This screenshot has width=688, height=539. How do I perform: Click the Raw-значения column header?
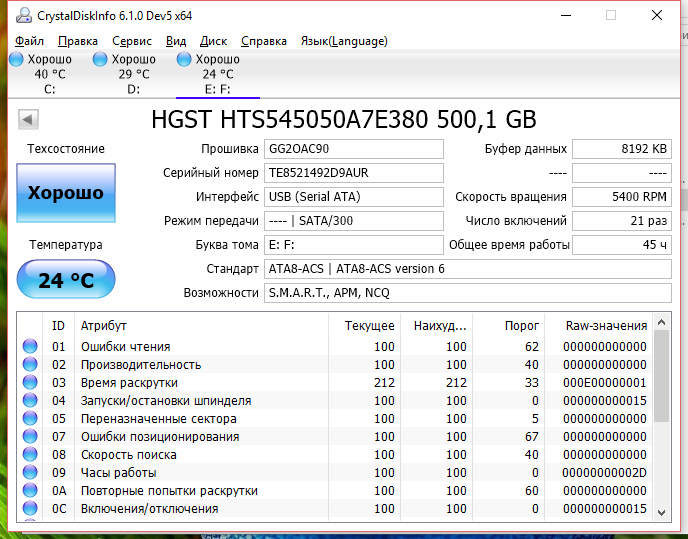click(598, 326)
